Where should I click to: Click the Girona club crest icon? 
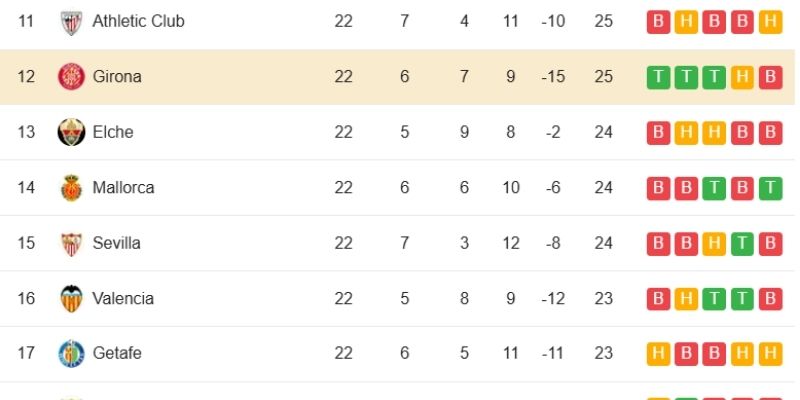click(70, 76)
